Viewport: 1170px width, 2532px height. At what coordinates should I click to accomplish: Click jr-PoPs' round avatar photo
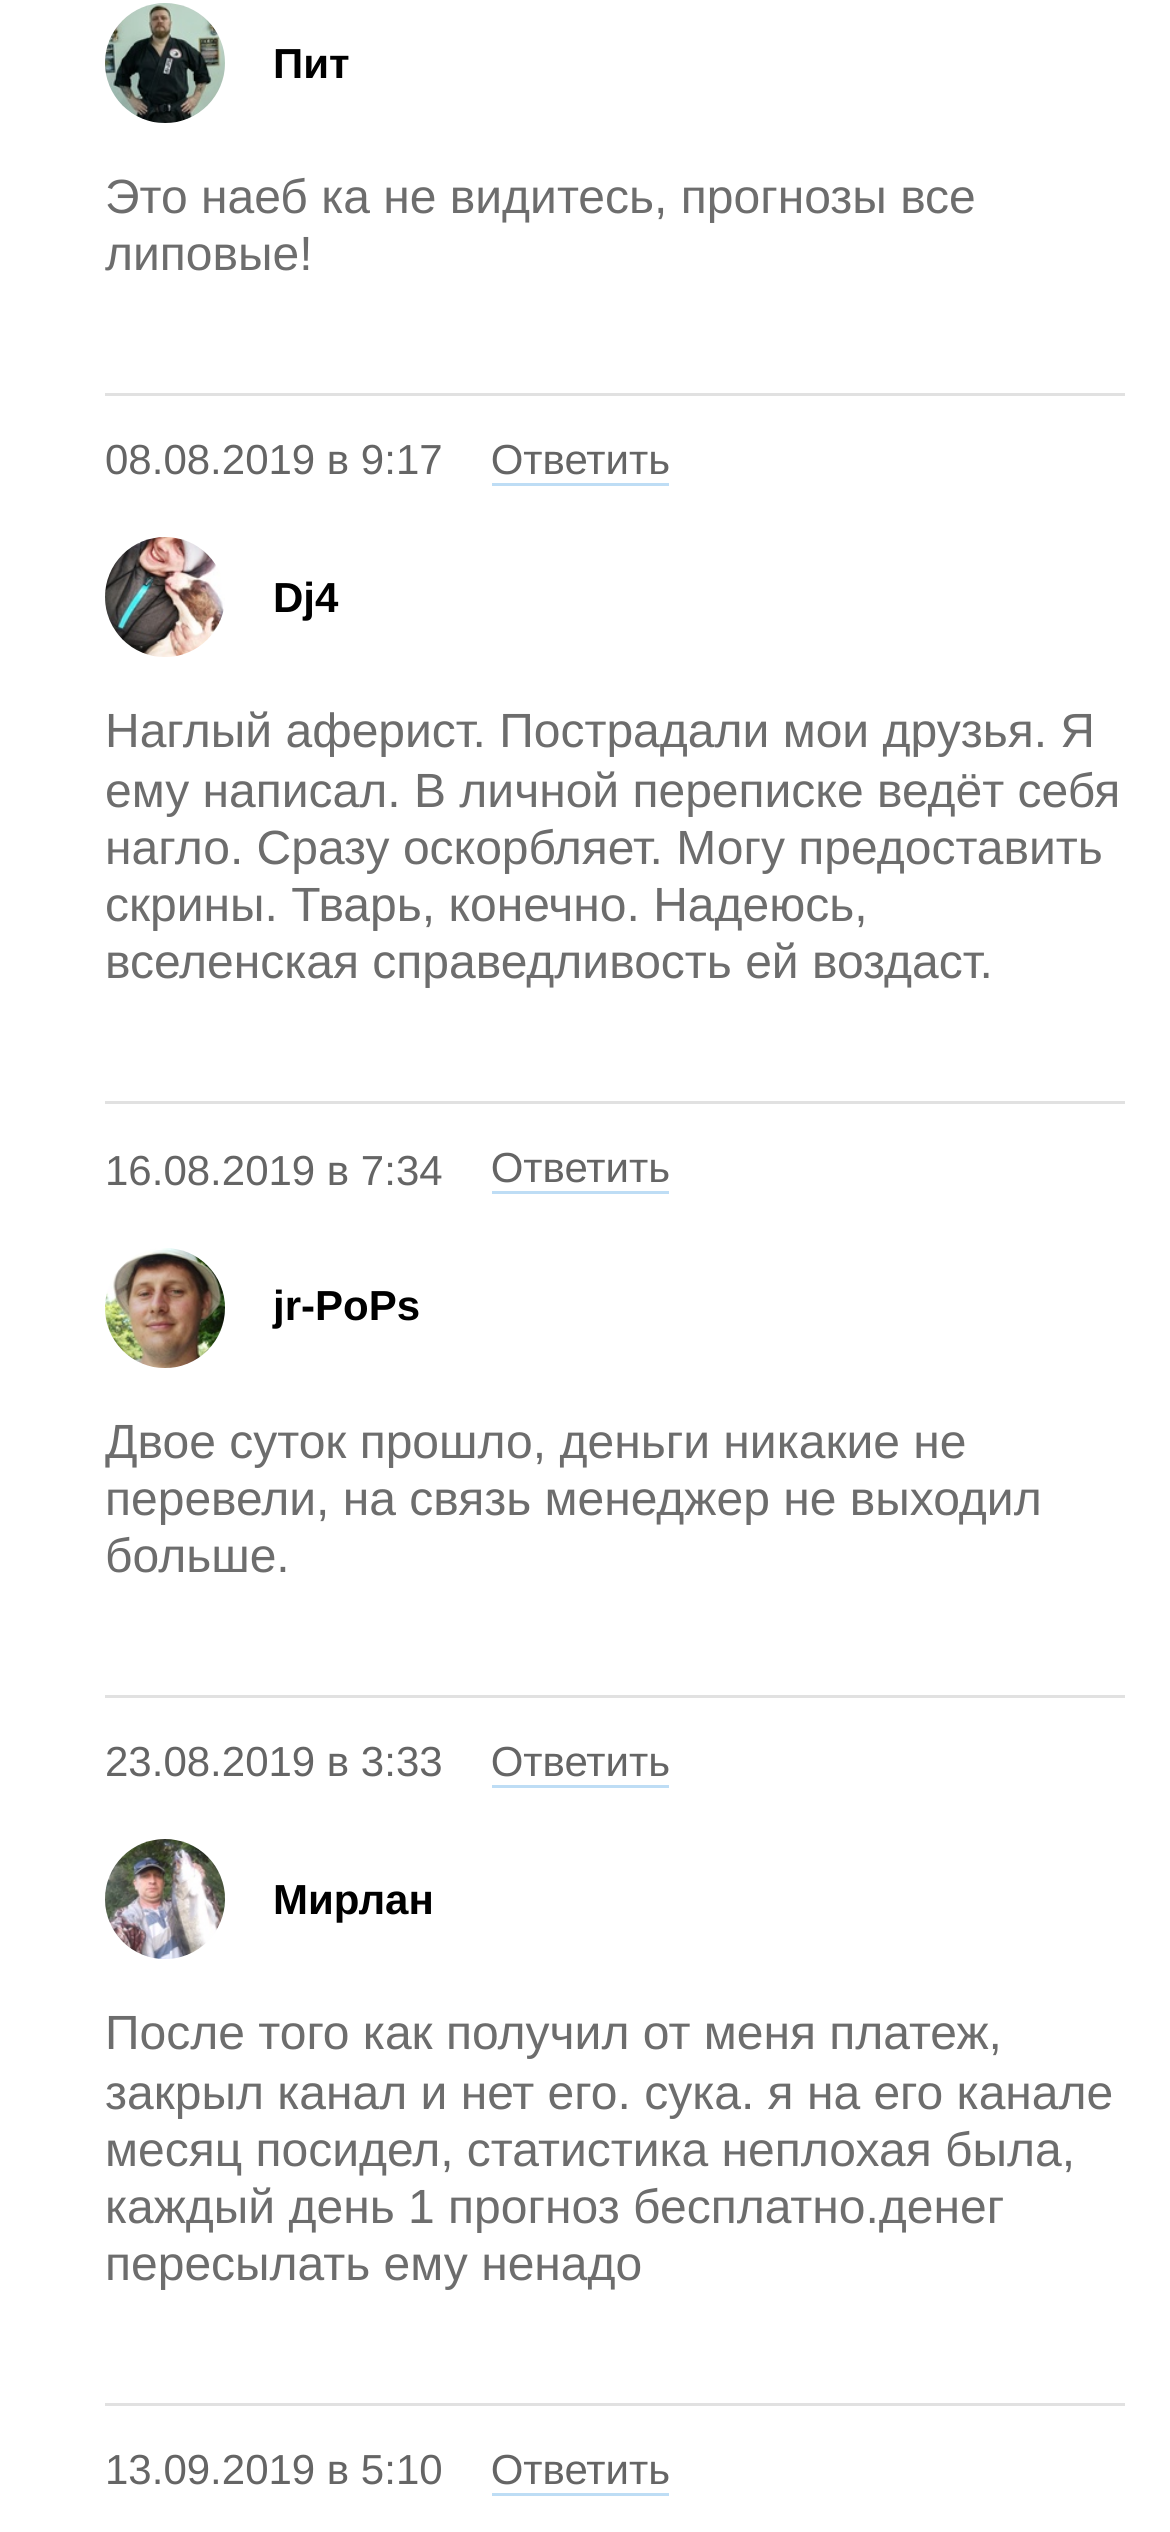pos(165,1307)
